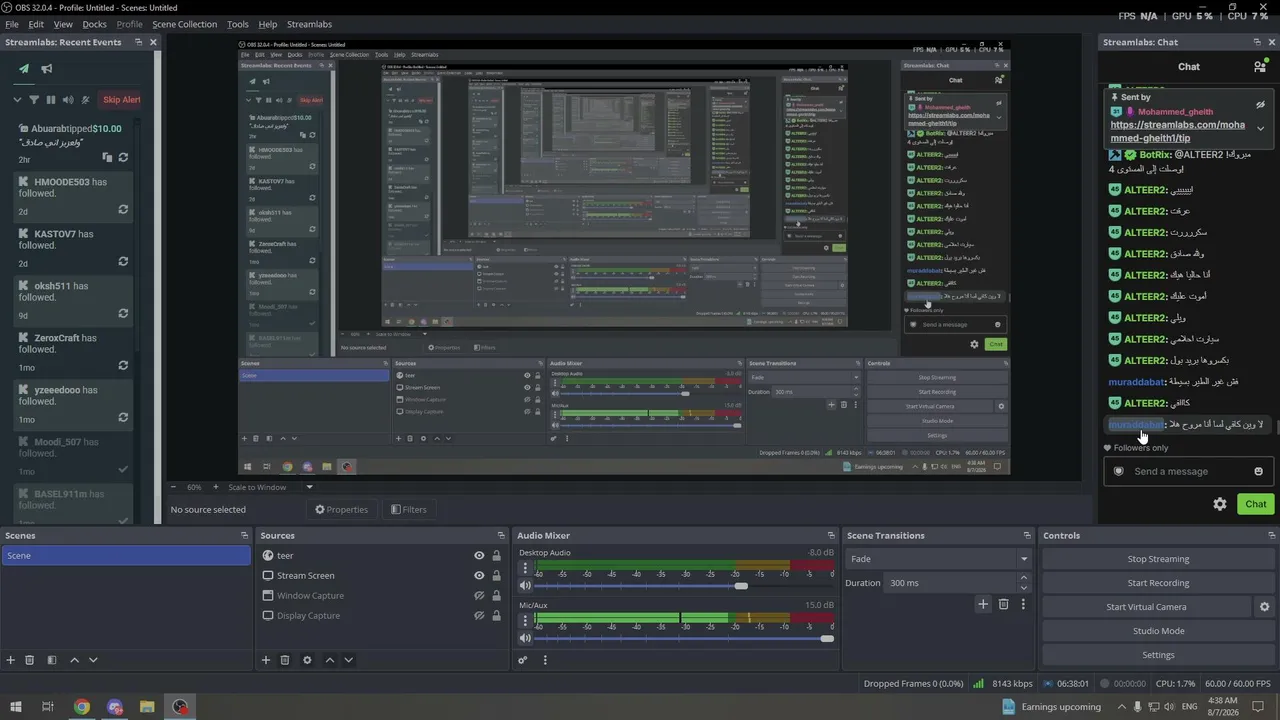Show the Window Capture source
This screenshot has height=720, width=1280.
click(x=479, y=596)
